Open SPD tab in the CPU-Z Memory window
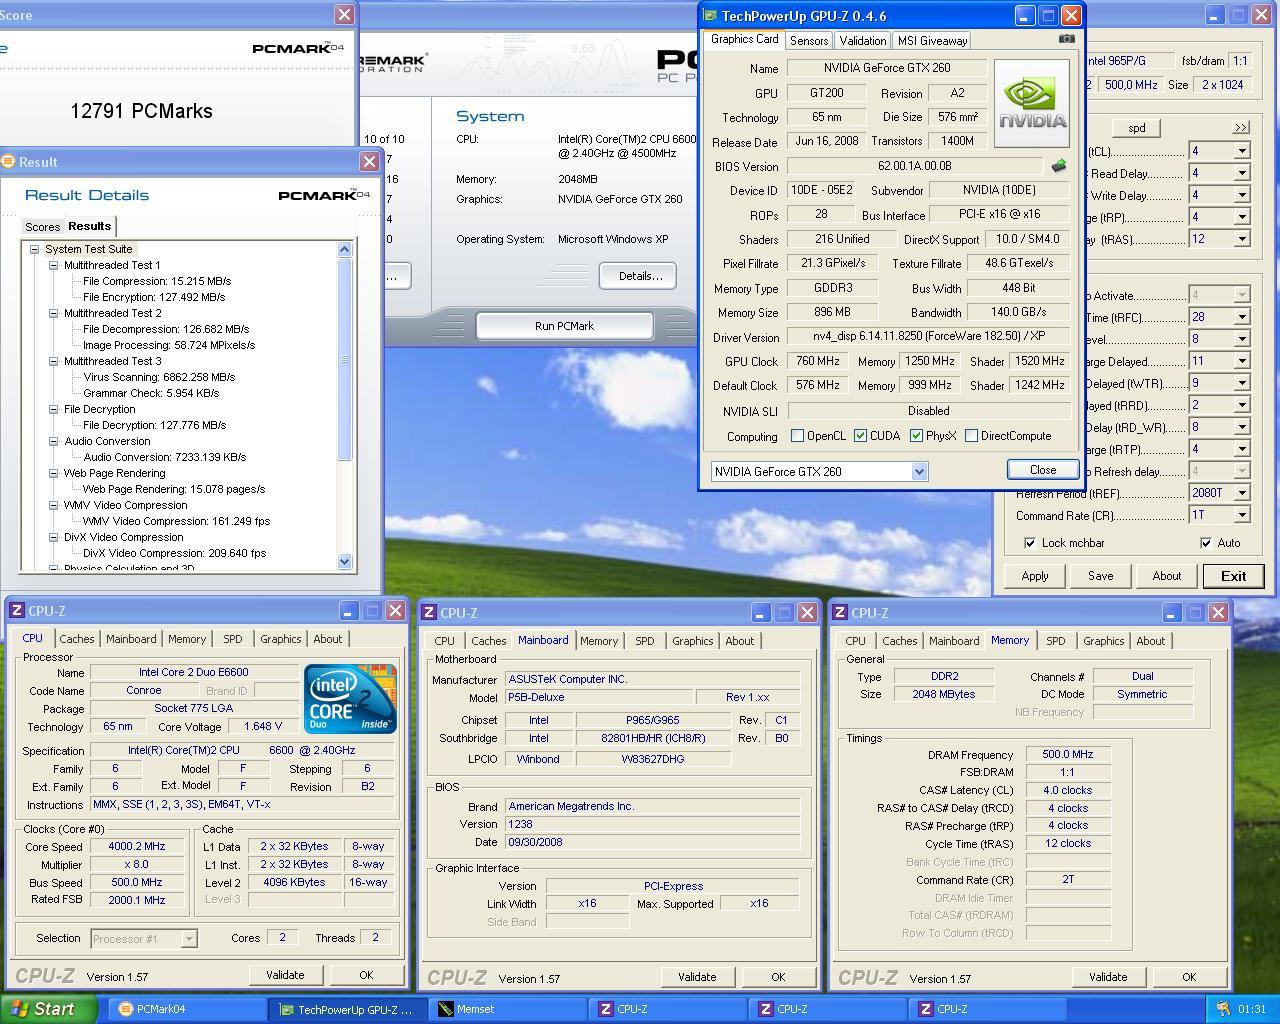 point(1055,641)
